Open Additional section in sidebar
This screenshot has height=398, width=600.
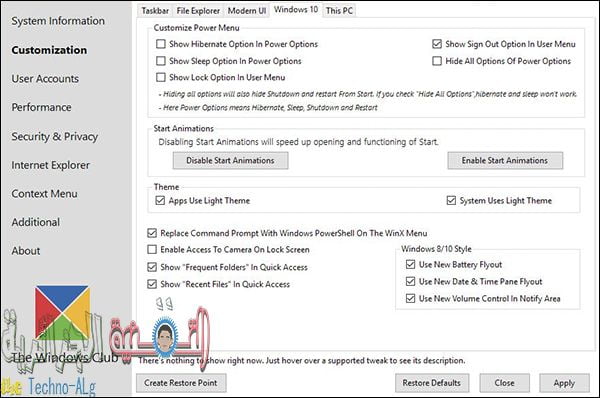tap(36, 222)
